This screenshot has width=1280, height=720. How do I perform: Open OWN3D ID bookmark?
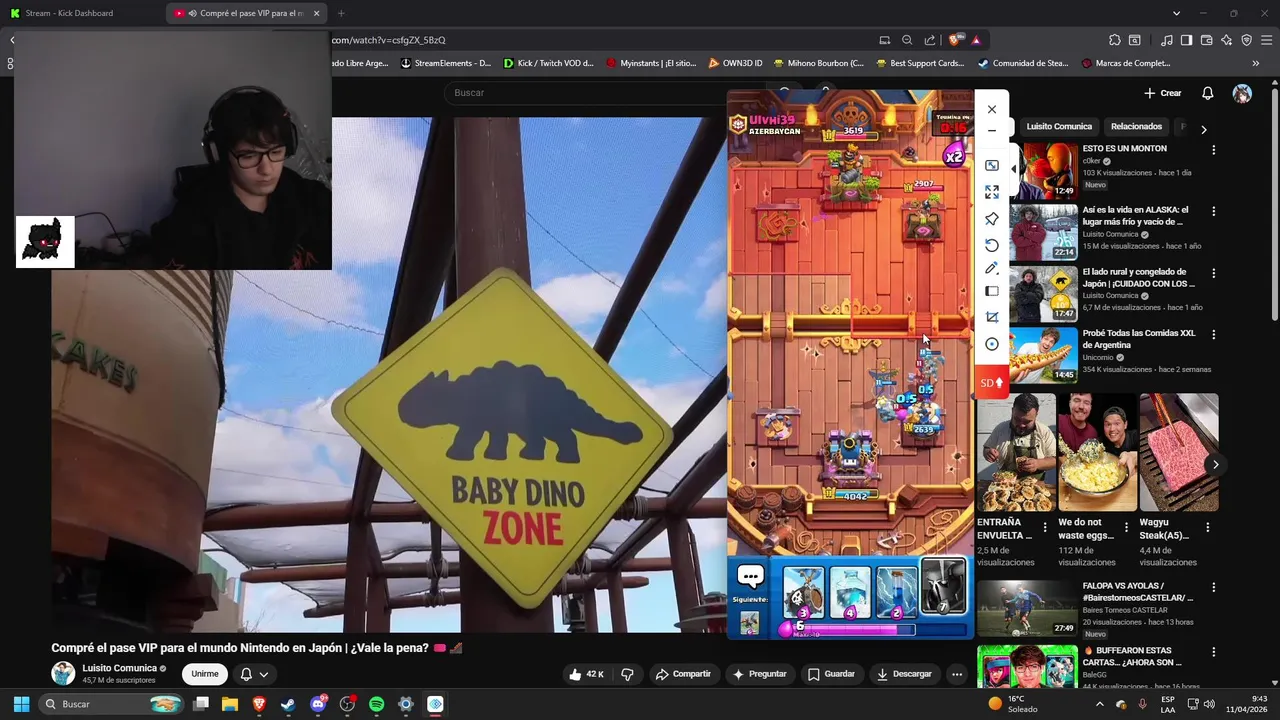point(735,63)
